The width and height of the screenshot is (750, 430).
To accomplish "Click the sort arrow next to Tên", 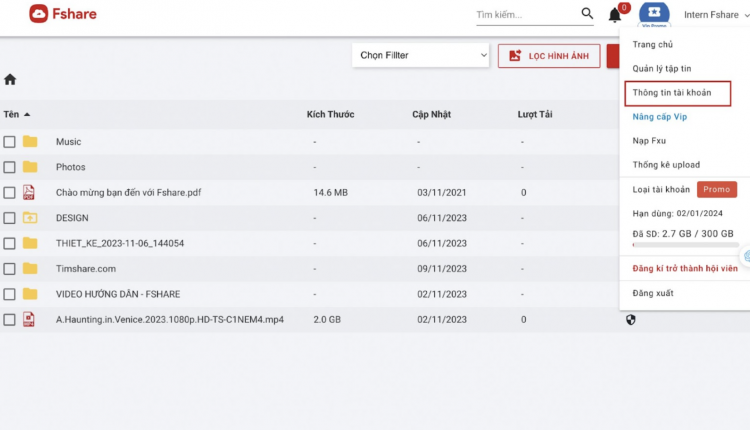I will [x=27, y=114].
